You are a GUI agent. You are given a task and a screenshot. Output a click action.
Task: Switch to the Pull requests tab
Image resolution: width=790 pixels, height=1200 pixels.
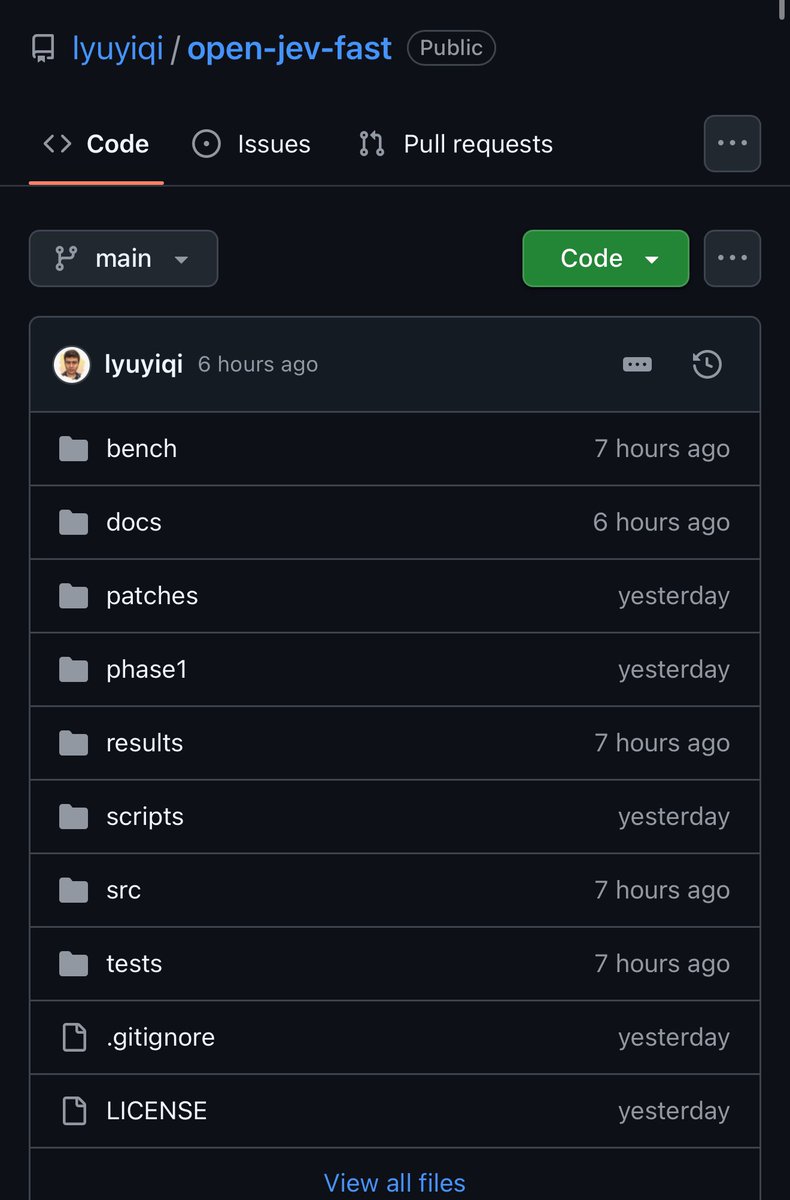point(455,144)
